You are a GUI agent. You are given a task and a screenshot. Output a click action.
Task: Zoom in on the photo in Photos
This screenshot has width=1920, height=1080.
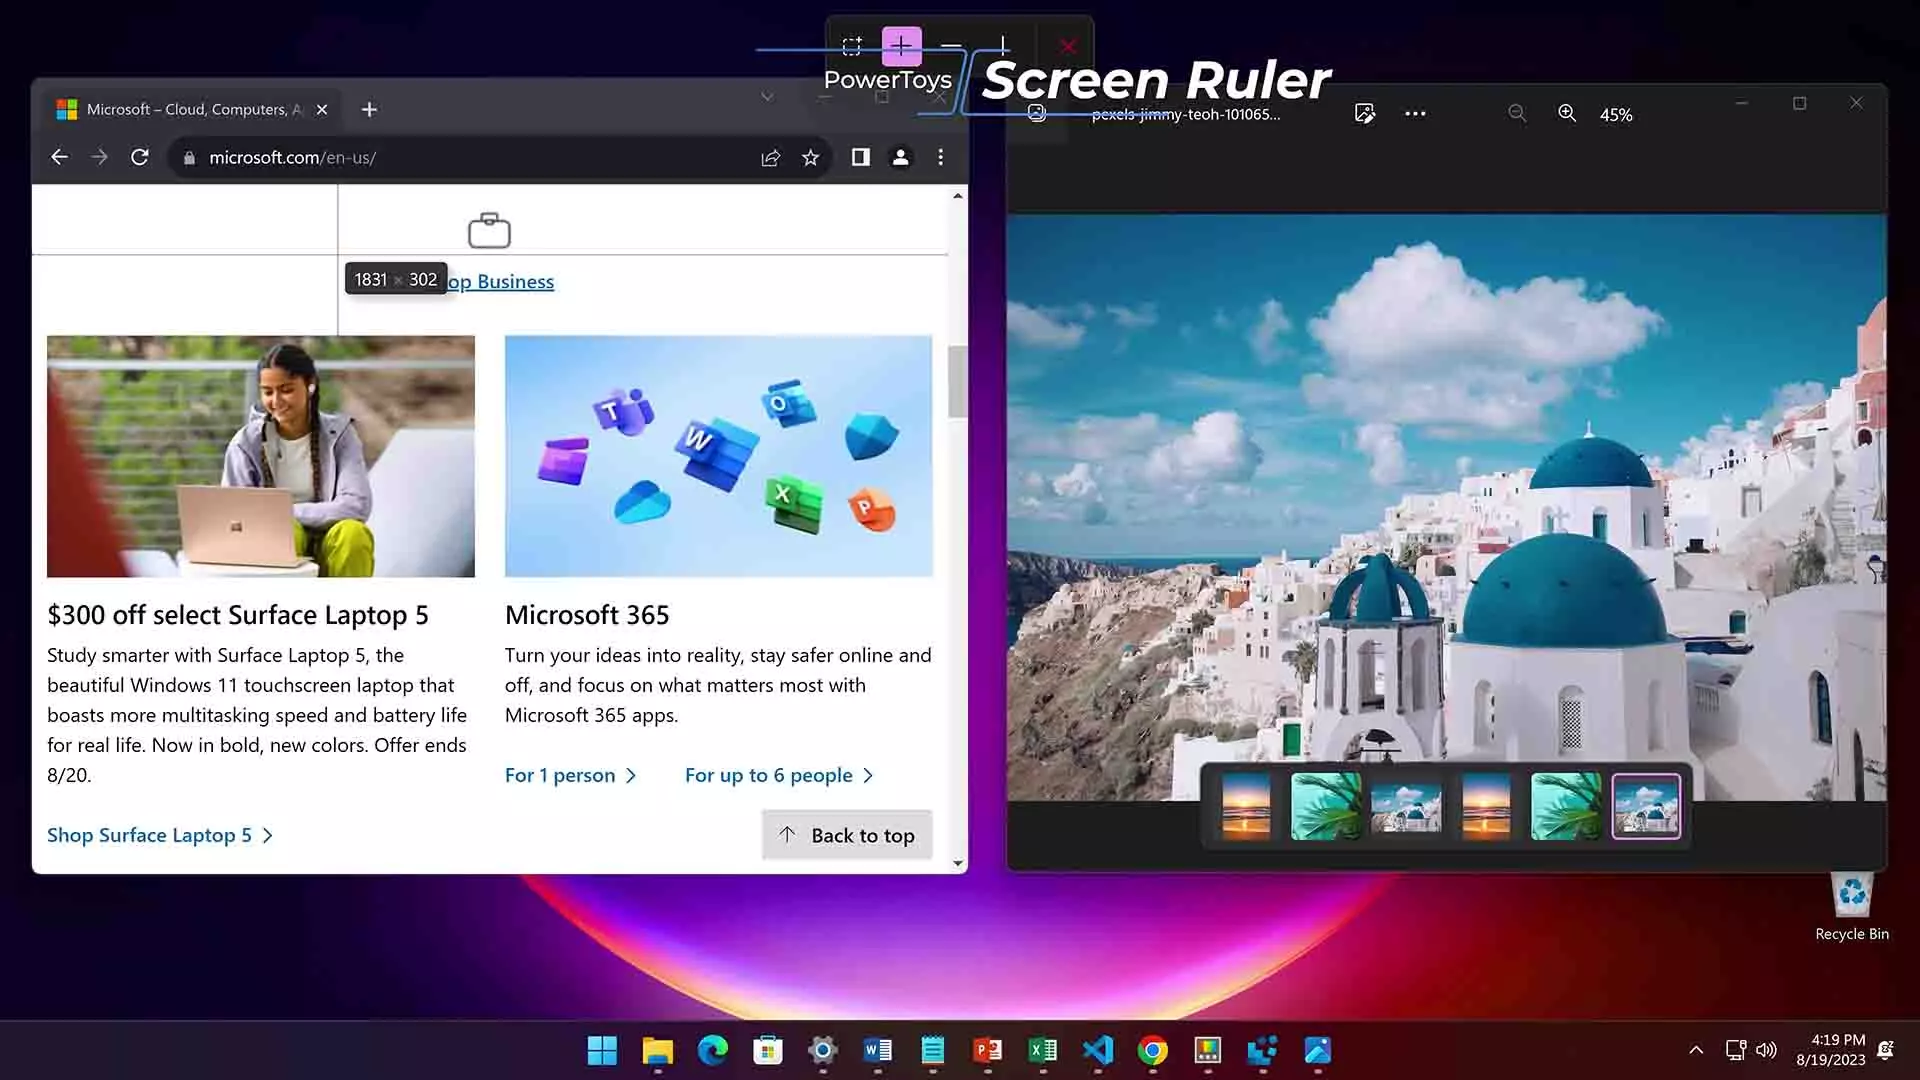click(x=1567, y=114)
